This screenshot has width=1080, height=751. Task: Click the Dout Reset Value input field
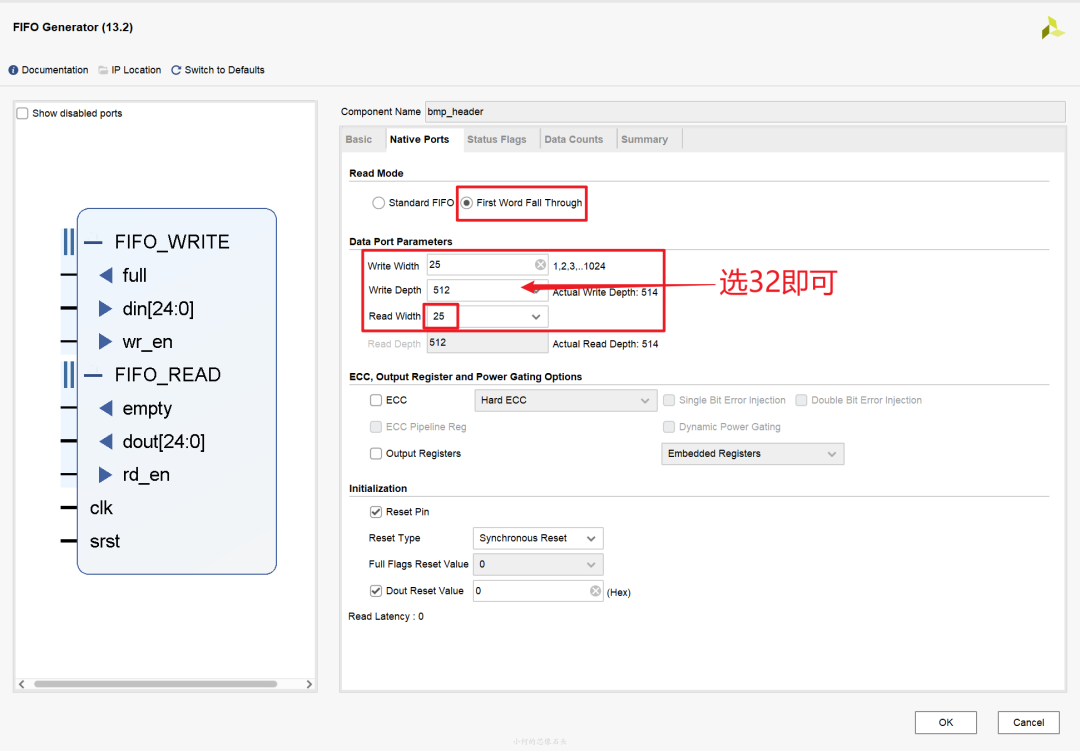coord(538,591)
